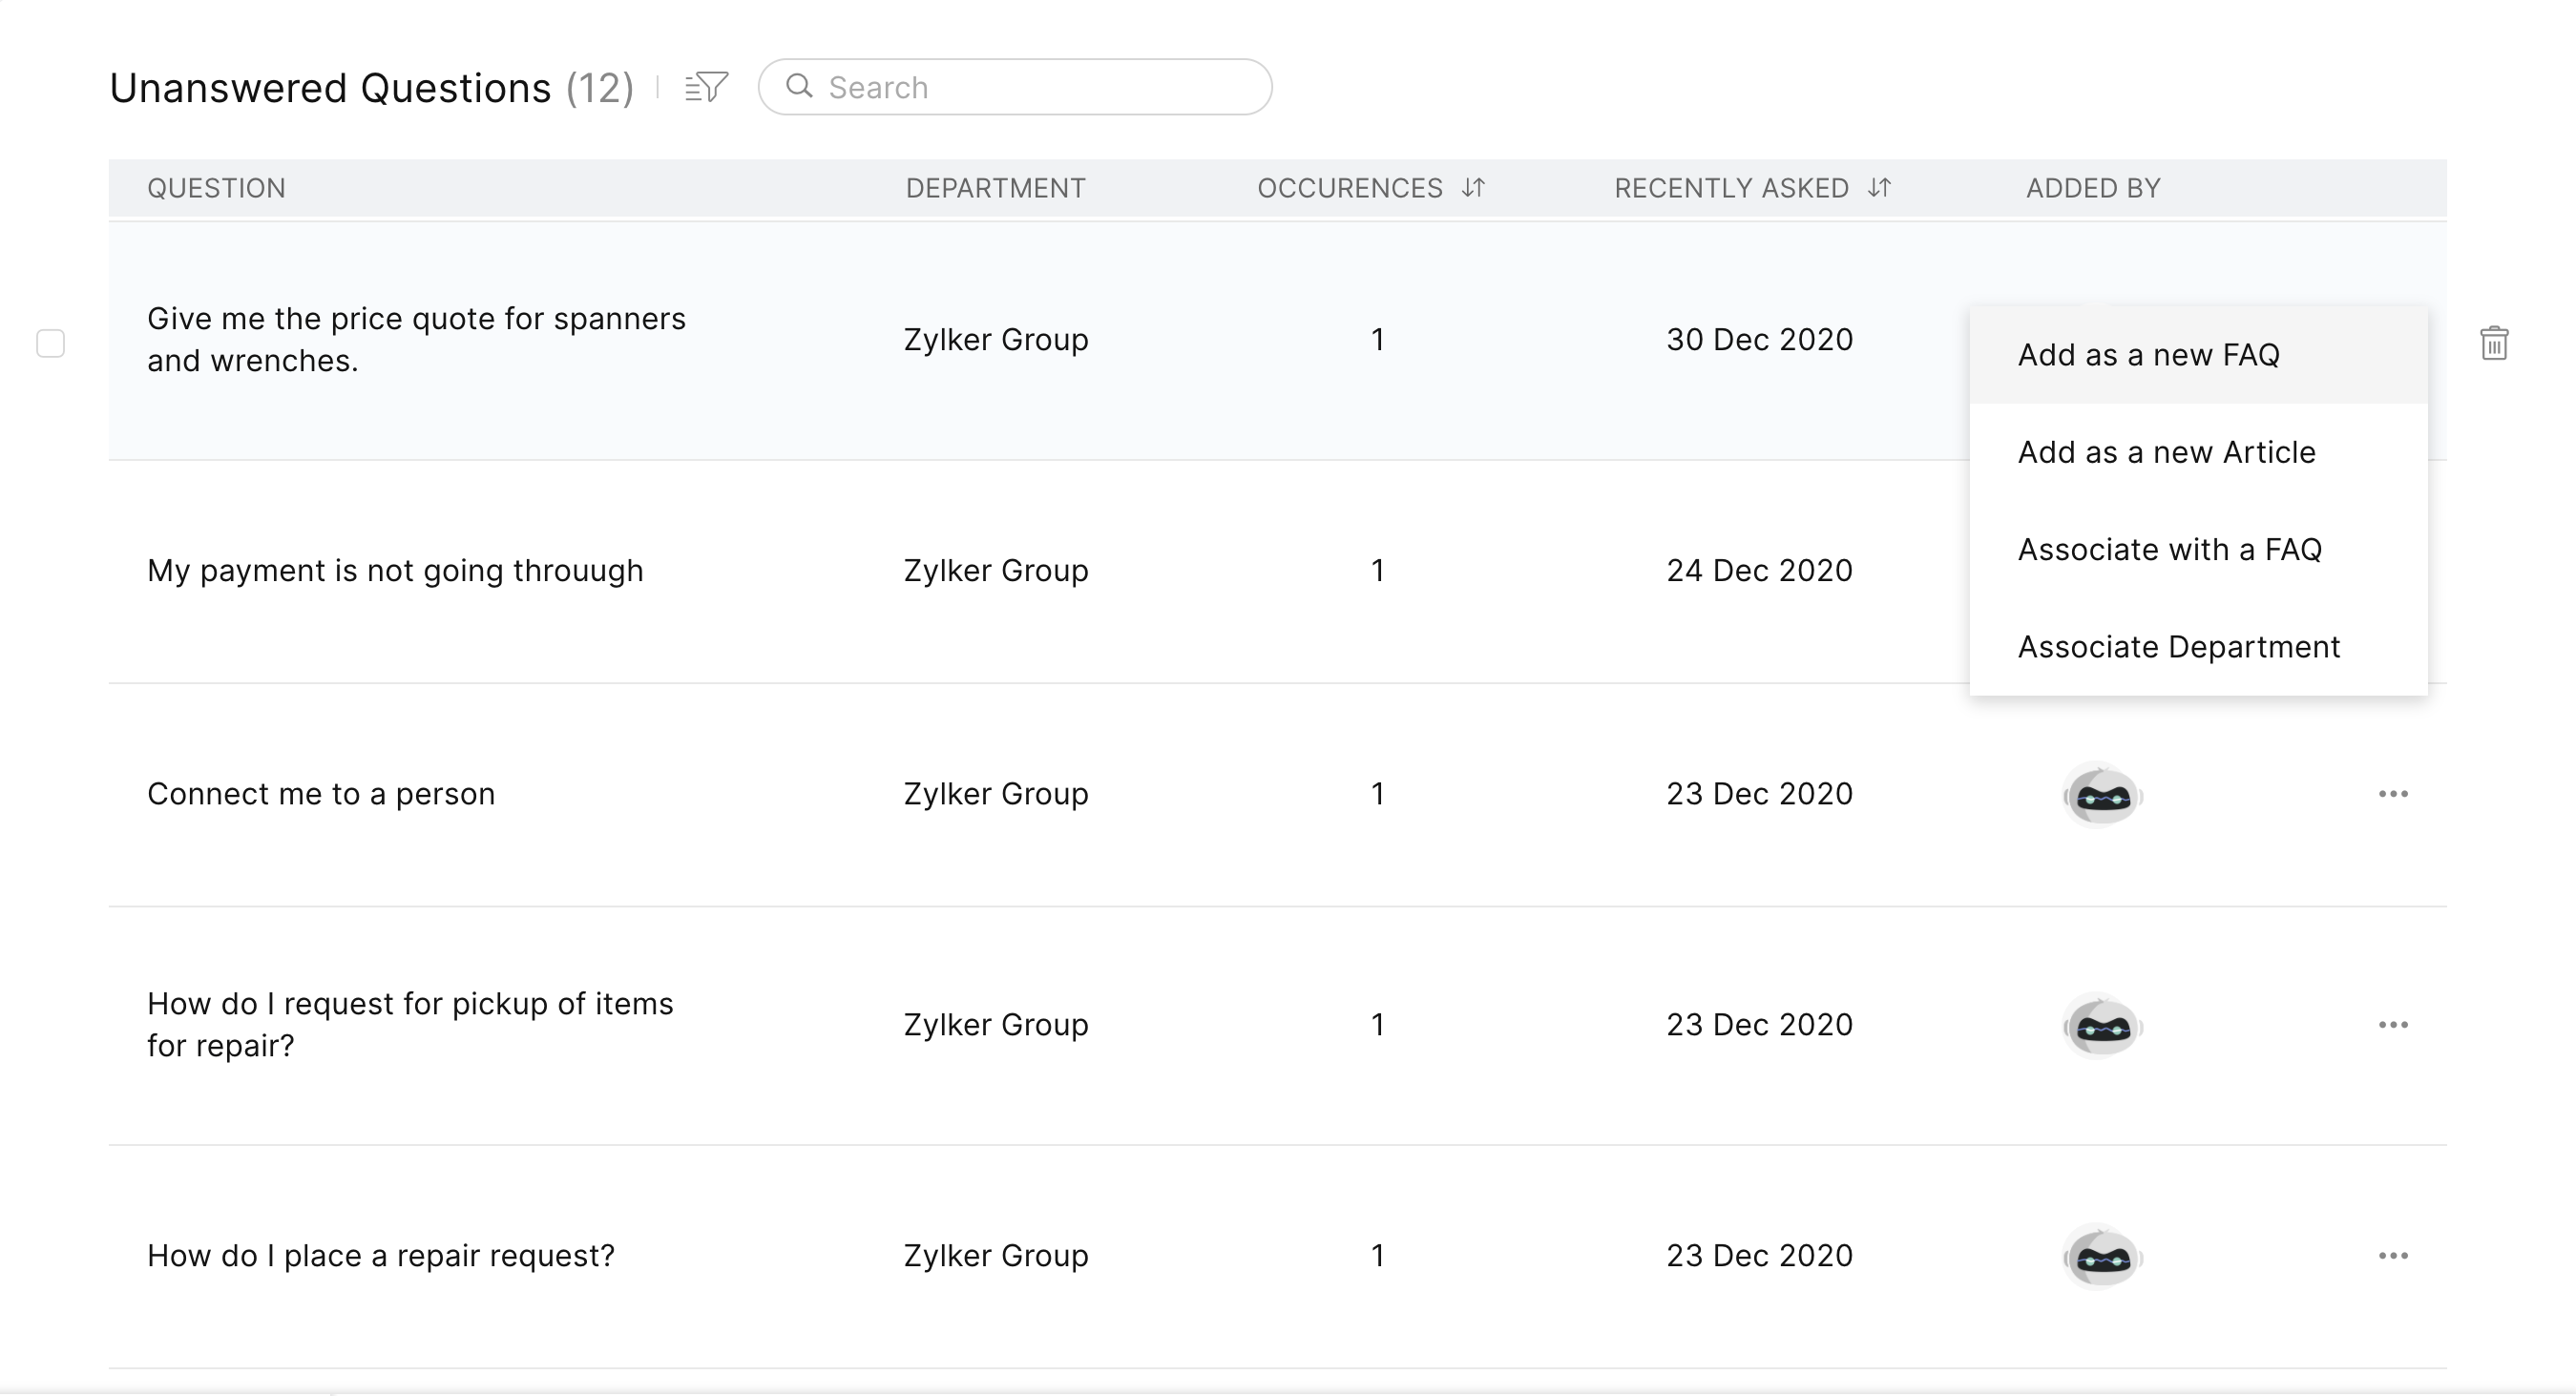Open more options for pickup request row
Screen dimensions: 2576x1396
[x=2392, y=1025]
